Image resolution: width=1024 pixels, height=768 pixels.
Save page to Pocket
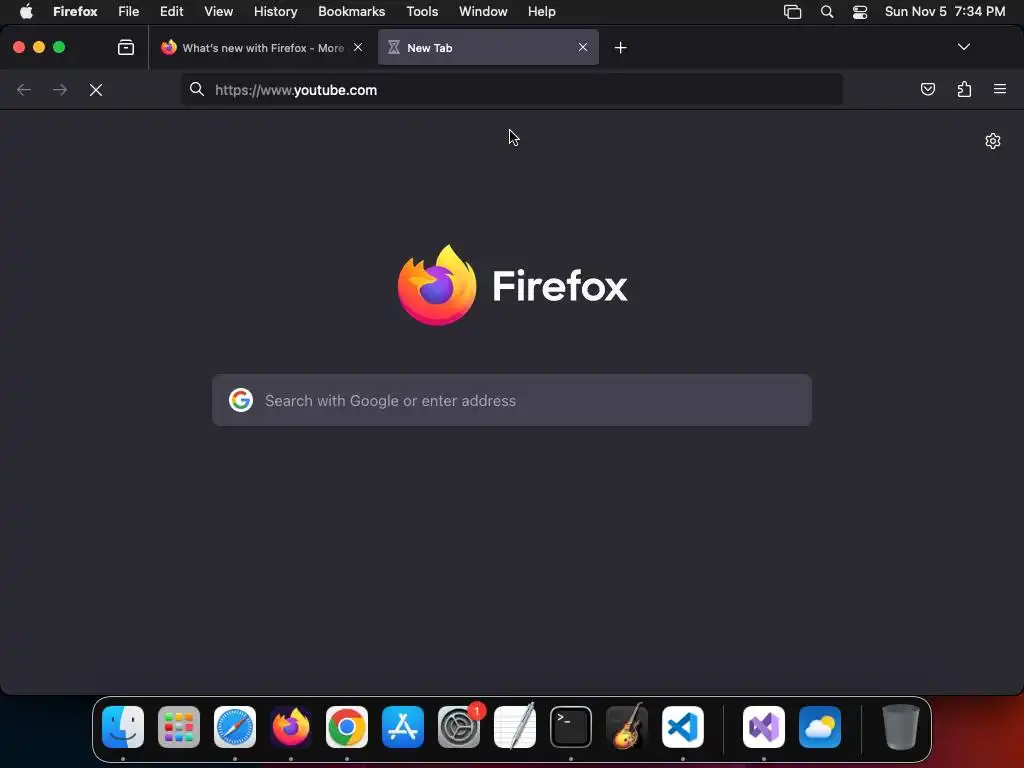tap(927, 89)
